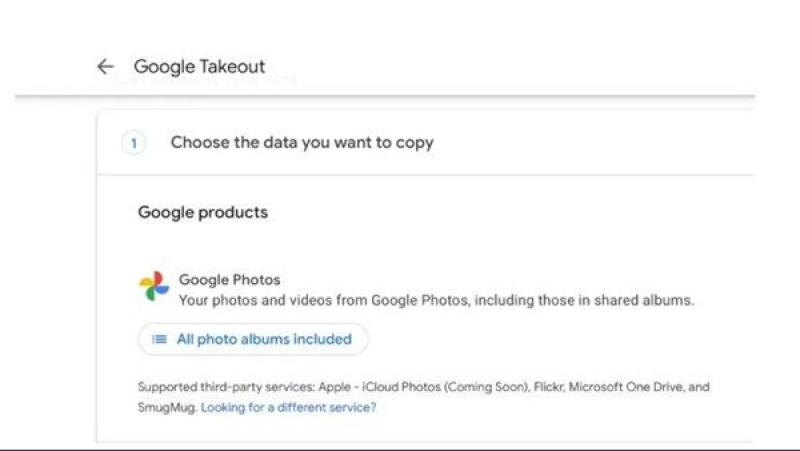Click the Google Photos description about shared albums
The image size is (800, 451).
[436, 300]
